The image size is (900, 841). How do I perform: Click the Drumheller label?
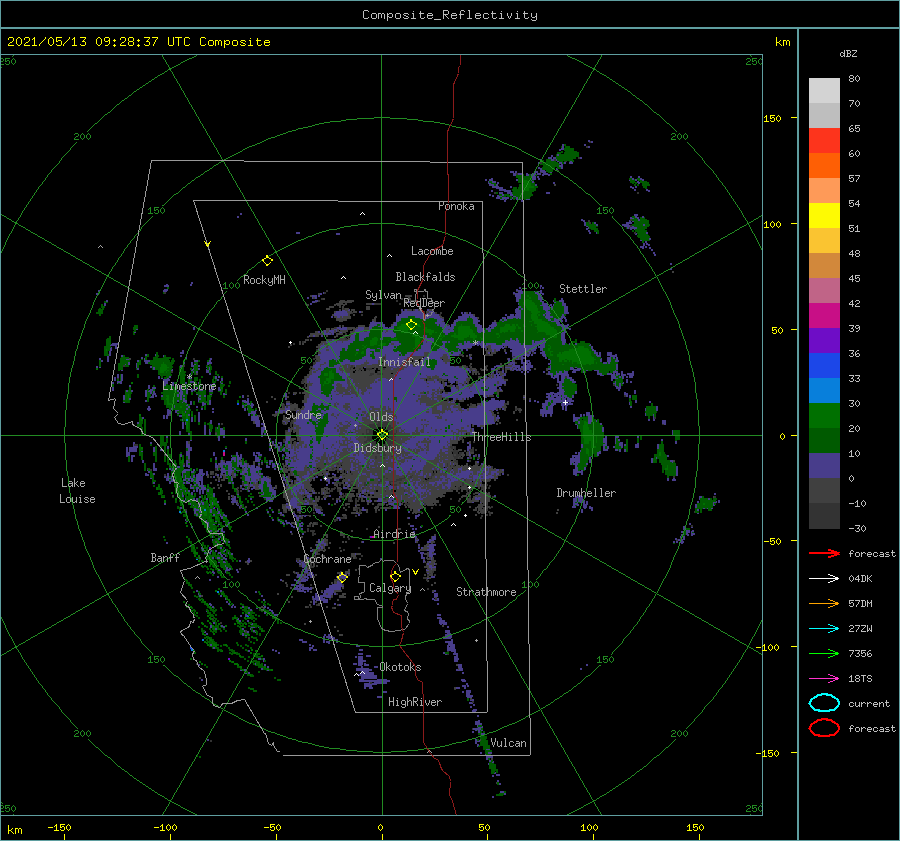click(x=586, y=493)
